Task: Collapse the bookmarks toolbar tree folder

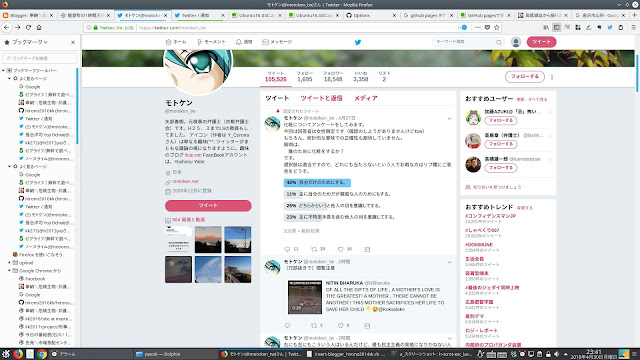Action: (x=4, y=71)
